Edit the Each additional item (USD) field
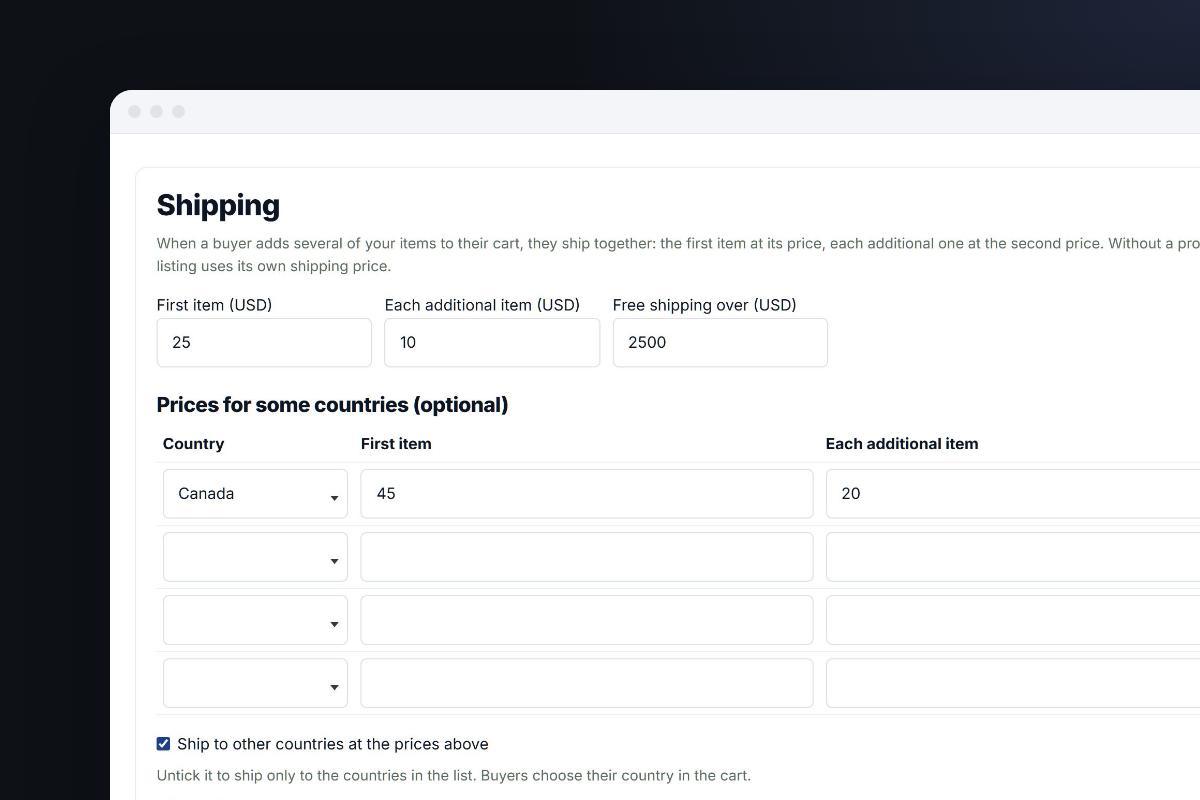This screenshot has height=800, width=1200. click(x=492, y=342)
